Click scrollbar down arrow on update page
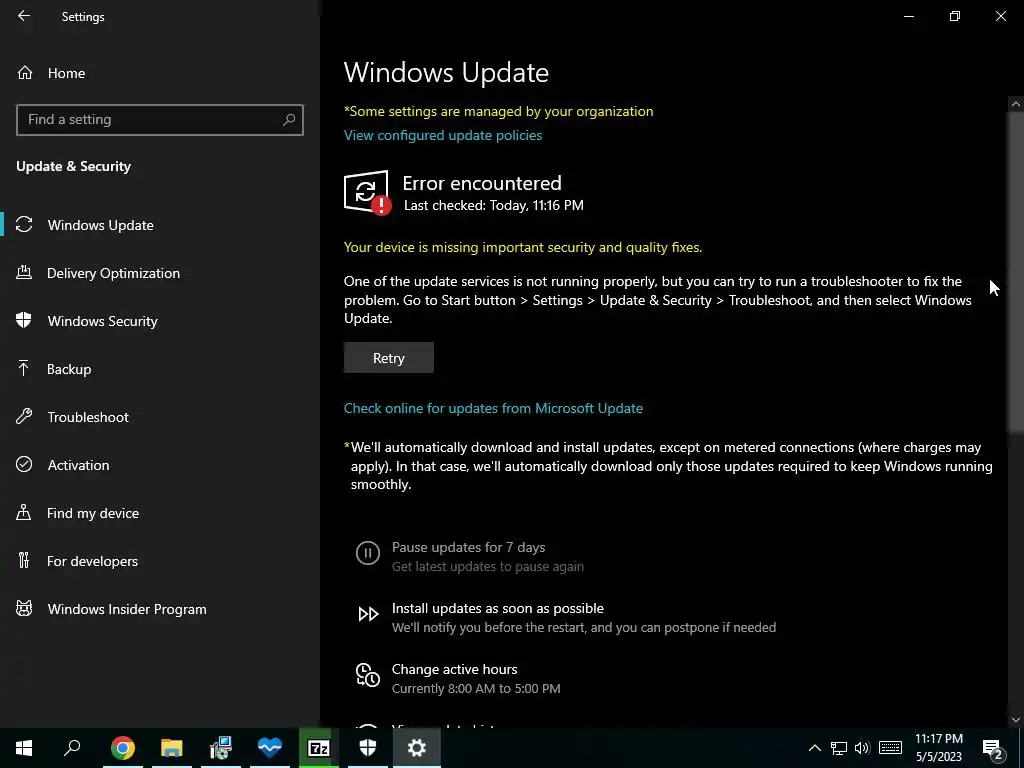Screen dimensions: 1024x768 pos(1016,720)
